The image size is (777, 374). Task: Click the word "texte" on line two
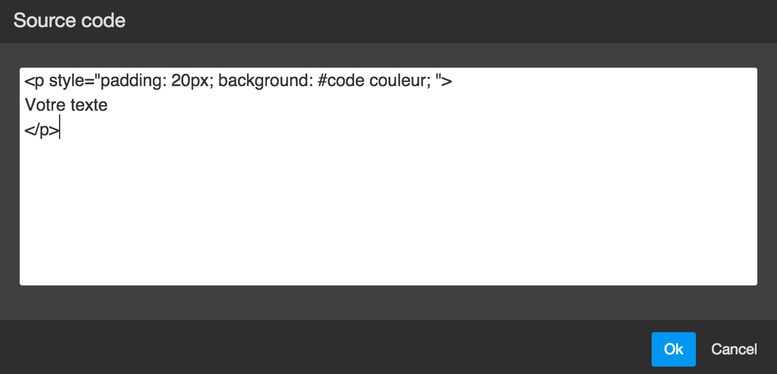pos(89,105)
